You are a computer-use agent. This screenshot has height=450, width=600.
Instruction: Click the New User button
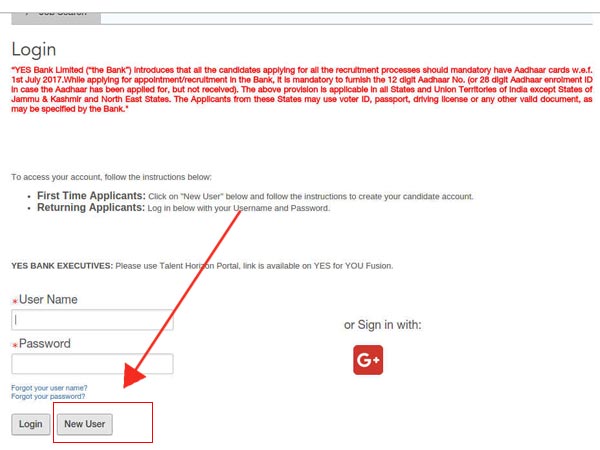tap(85, 424)
